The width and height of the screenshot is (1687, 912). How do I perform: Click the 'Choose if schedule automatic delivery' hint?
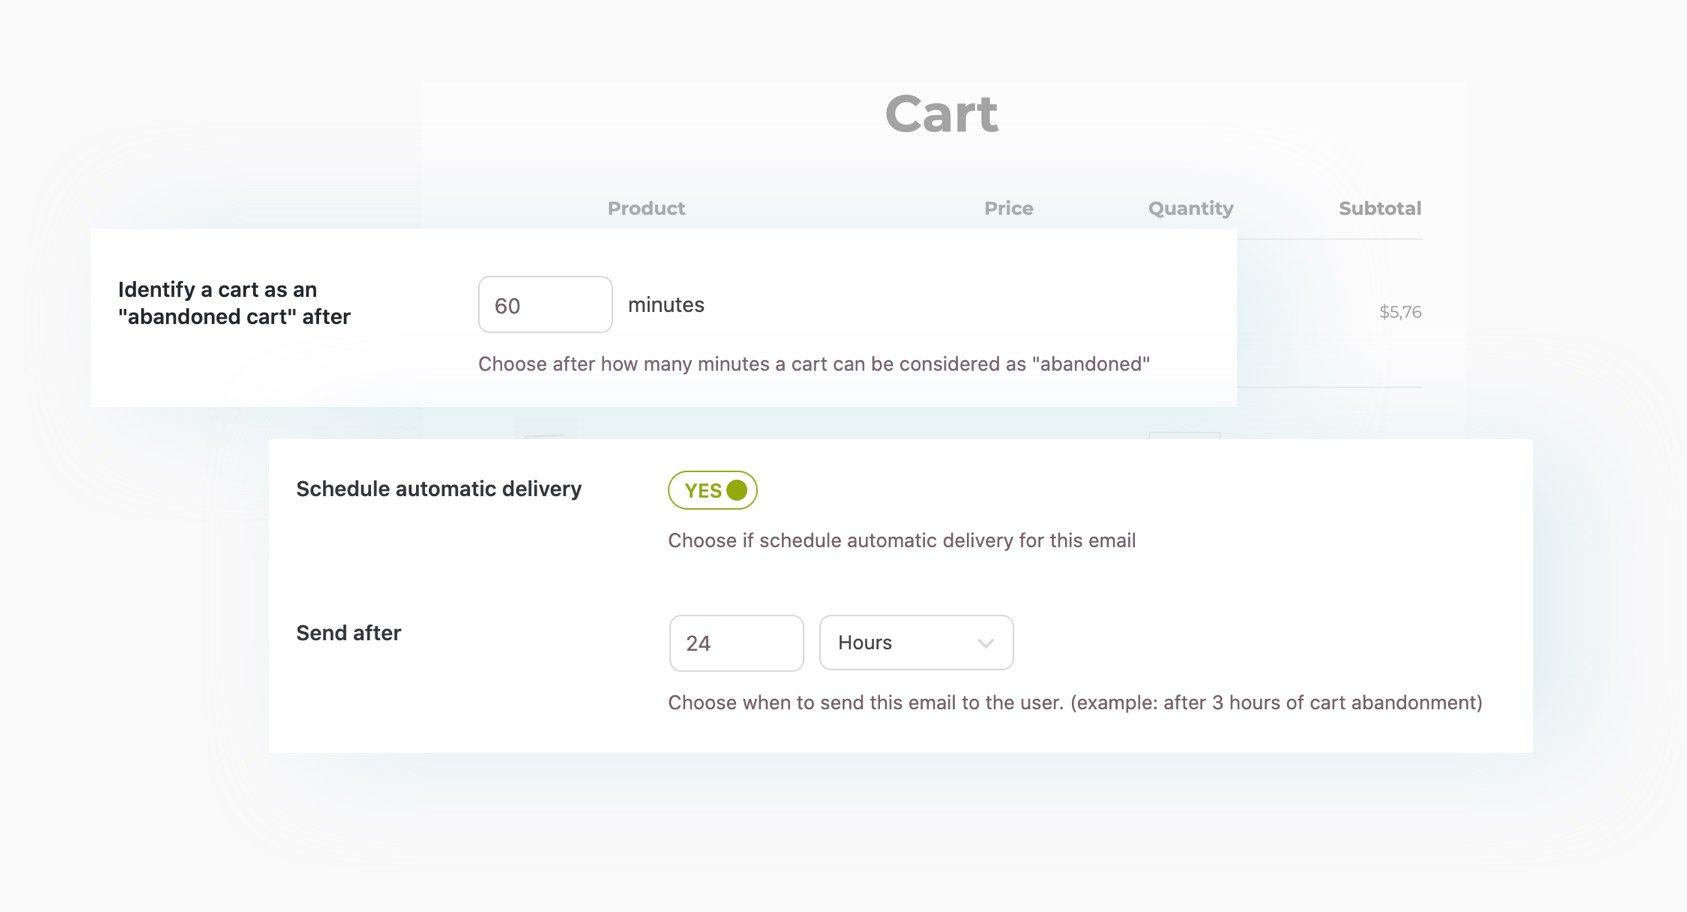tap(902, 540)
